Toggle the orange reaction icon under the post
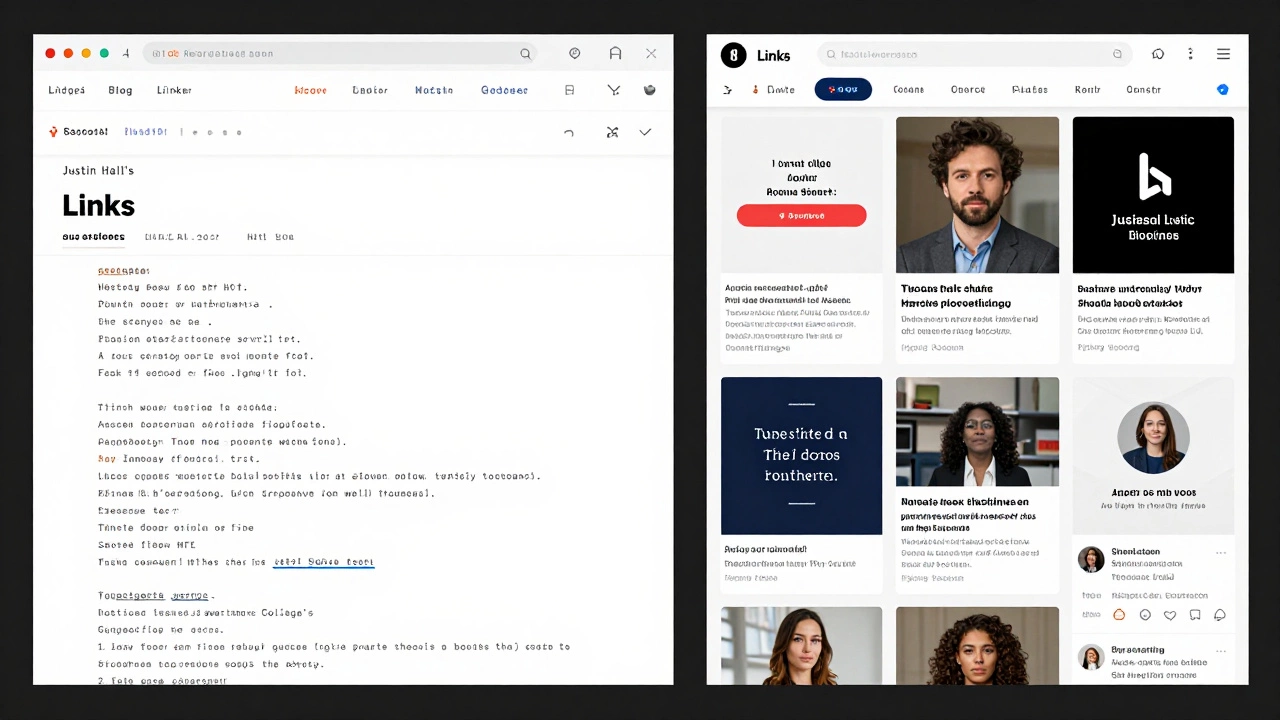This screenshot has width=1280, height=720. point(1119,615)
